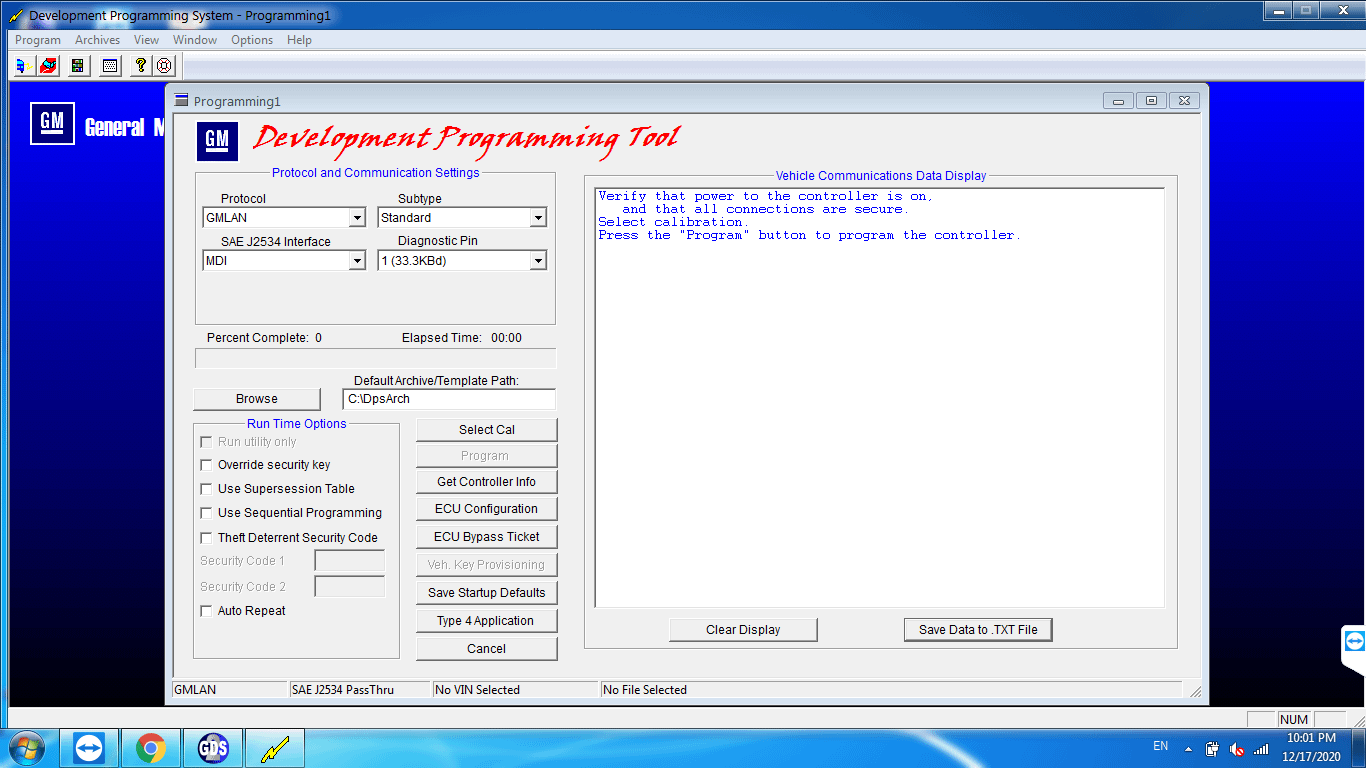Click the GM logo in the Programming1 window
Viewport: 1366px width, 768px height.
pyautogui.click(x=218, y=142)
